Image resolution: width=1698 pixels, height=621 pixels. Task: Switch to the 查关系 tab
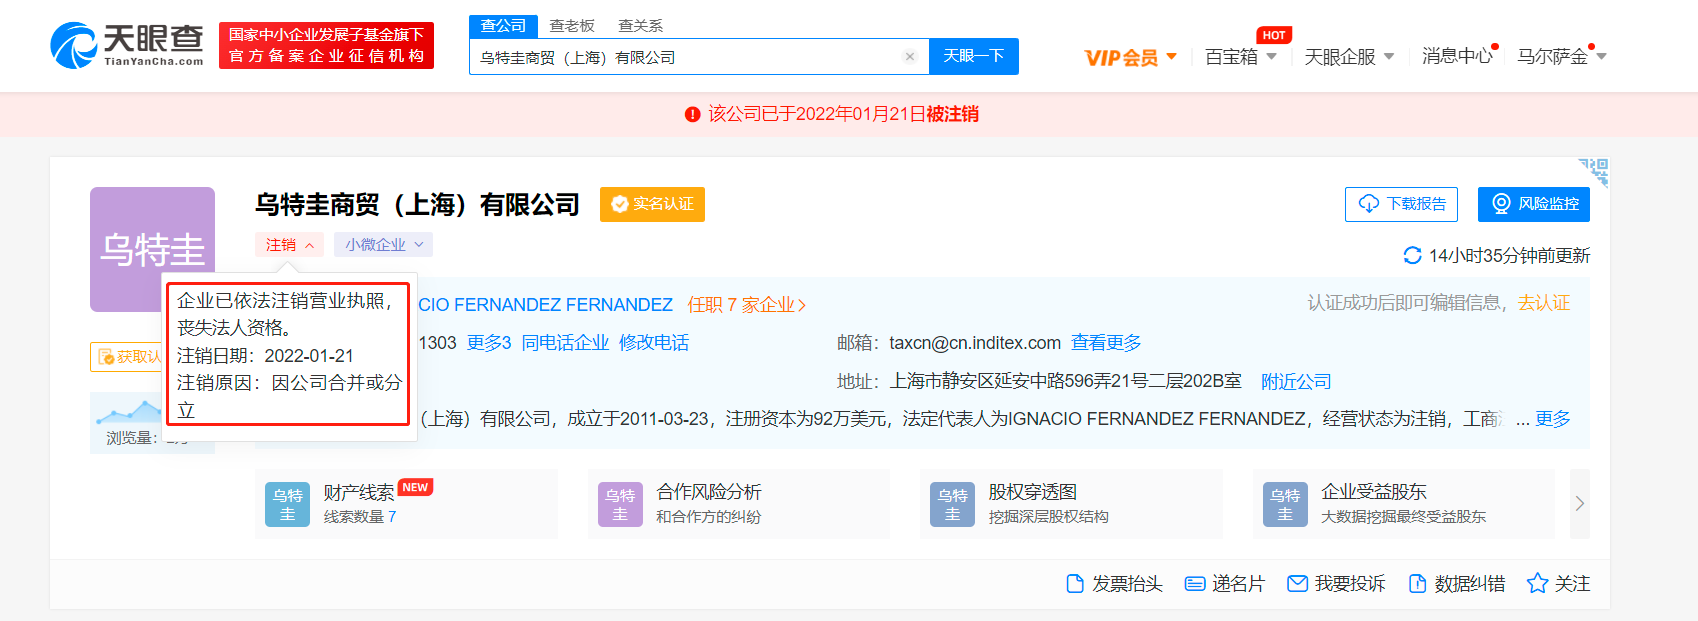pos(641,26)
